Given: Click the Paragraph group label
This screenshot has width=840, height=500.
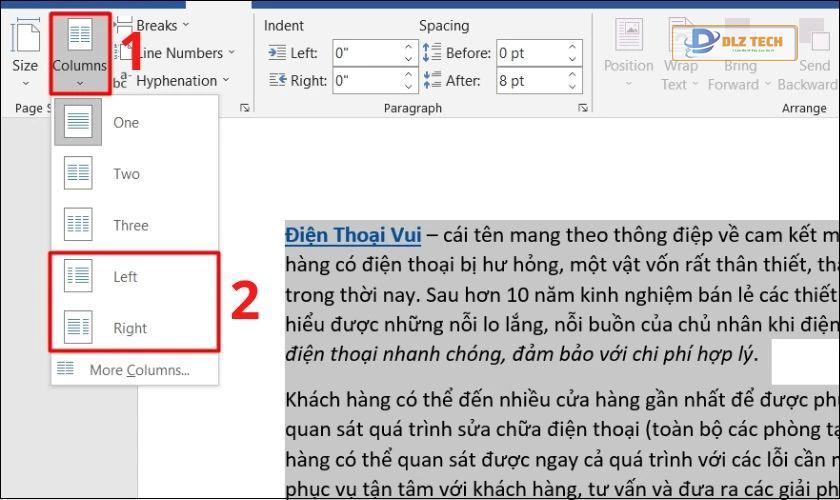Looking at the screenshot, I should (x=412, y=108).
